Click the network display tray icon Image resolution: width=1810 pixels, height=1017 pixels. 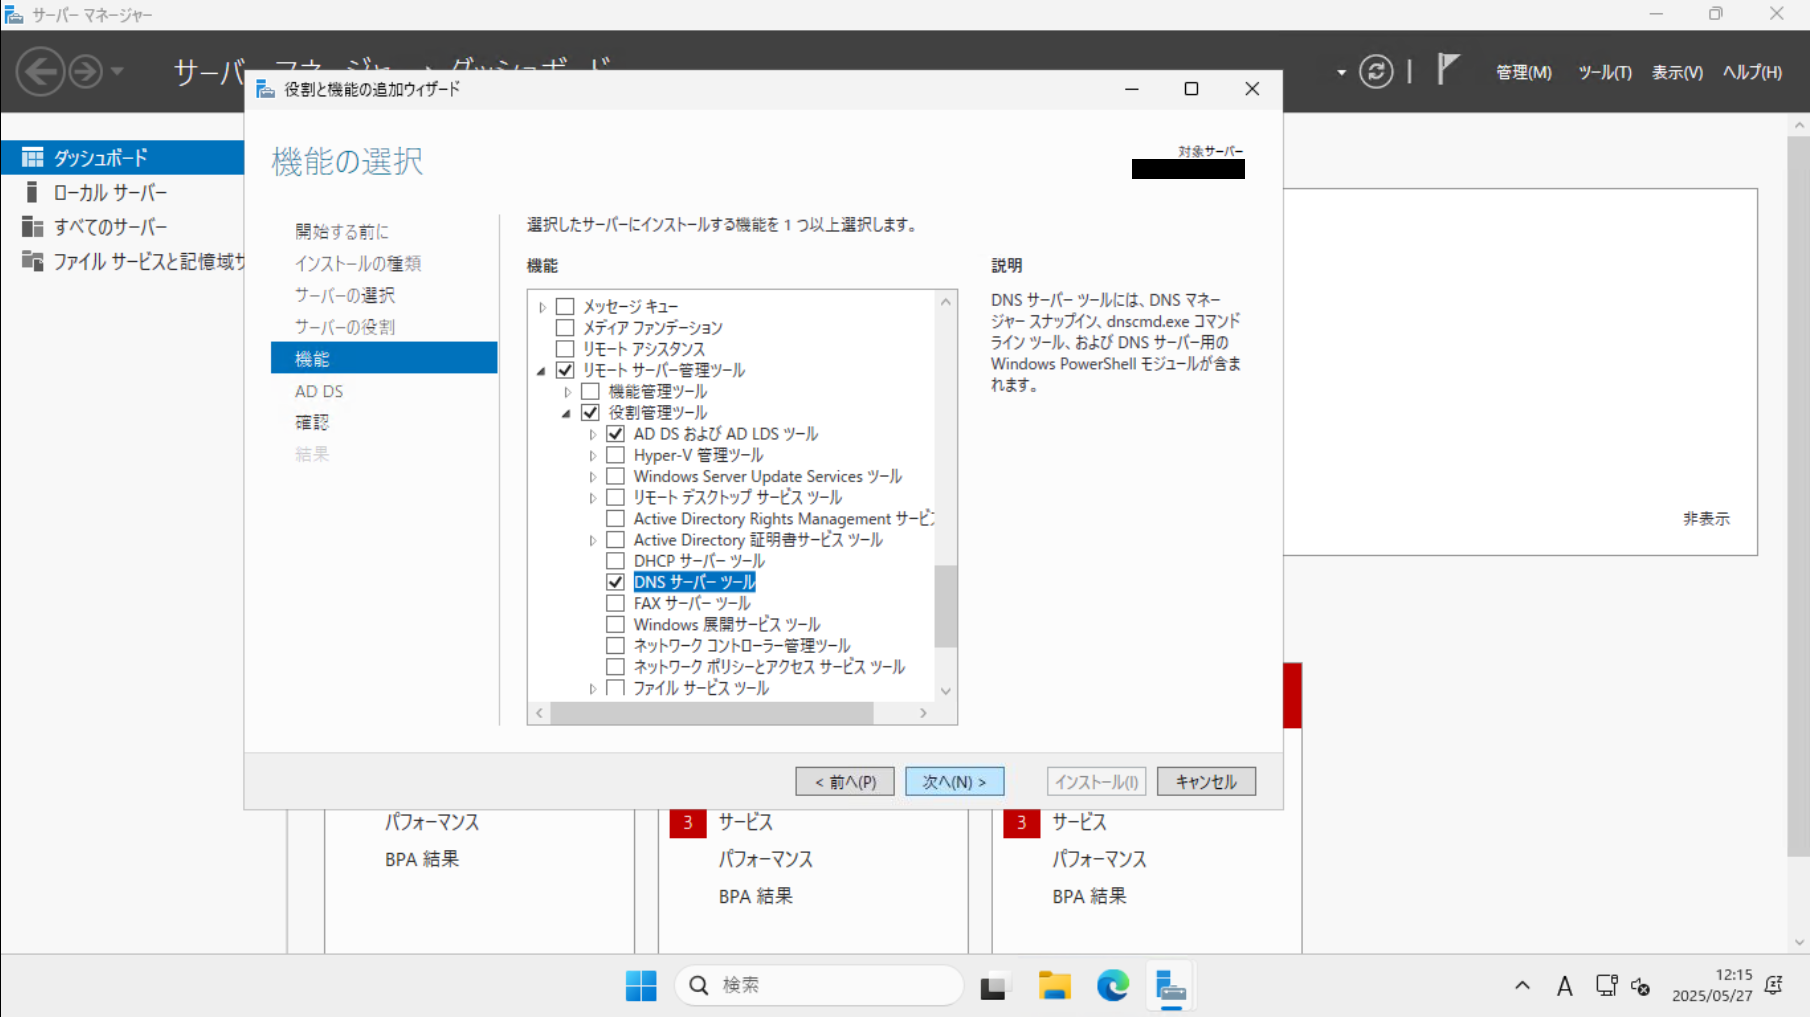[1606, 986]
